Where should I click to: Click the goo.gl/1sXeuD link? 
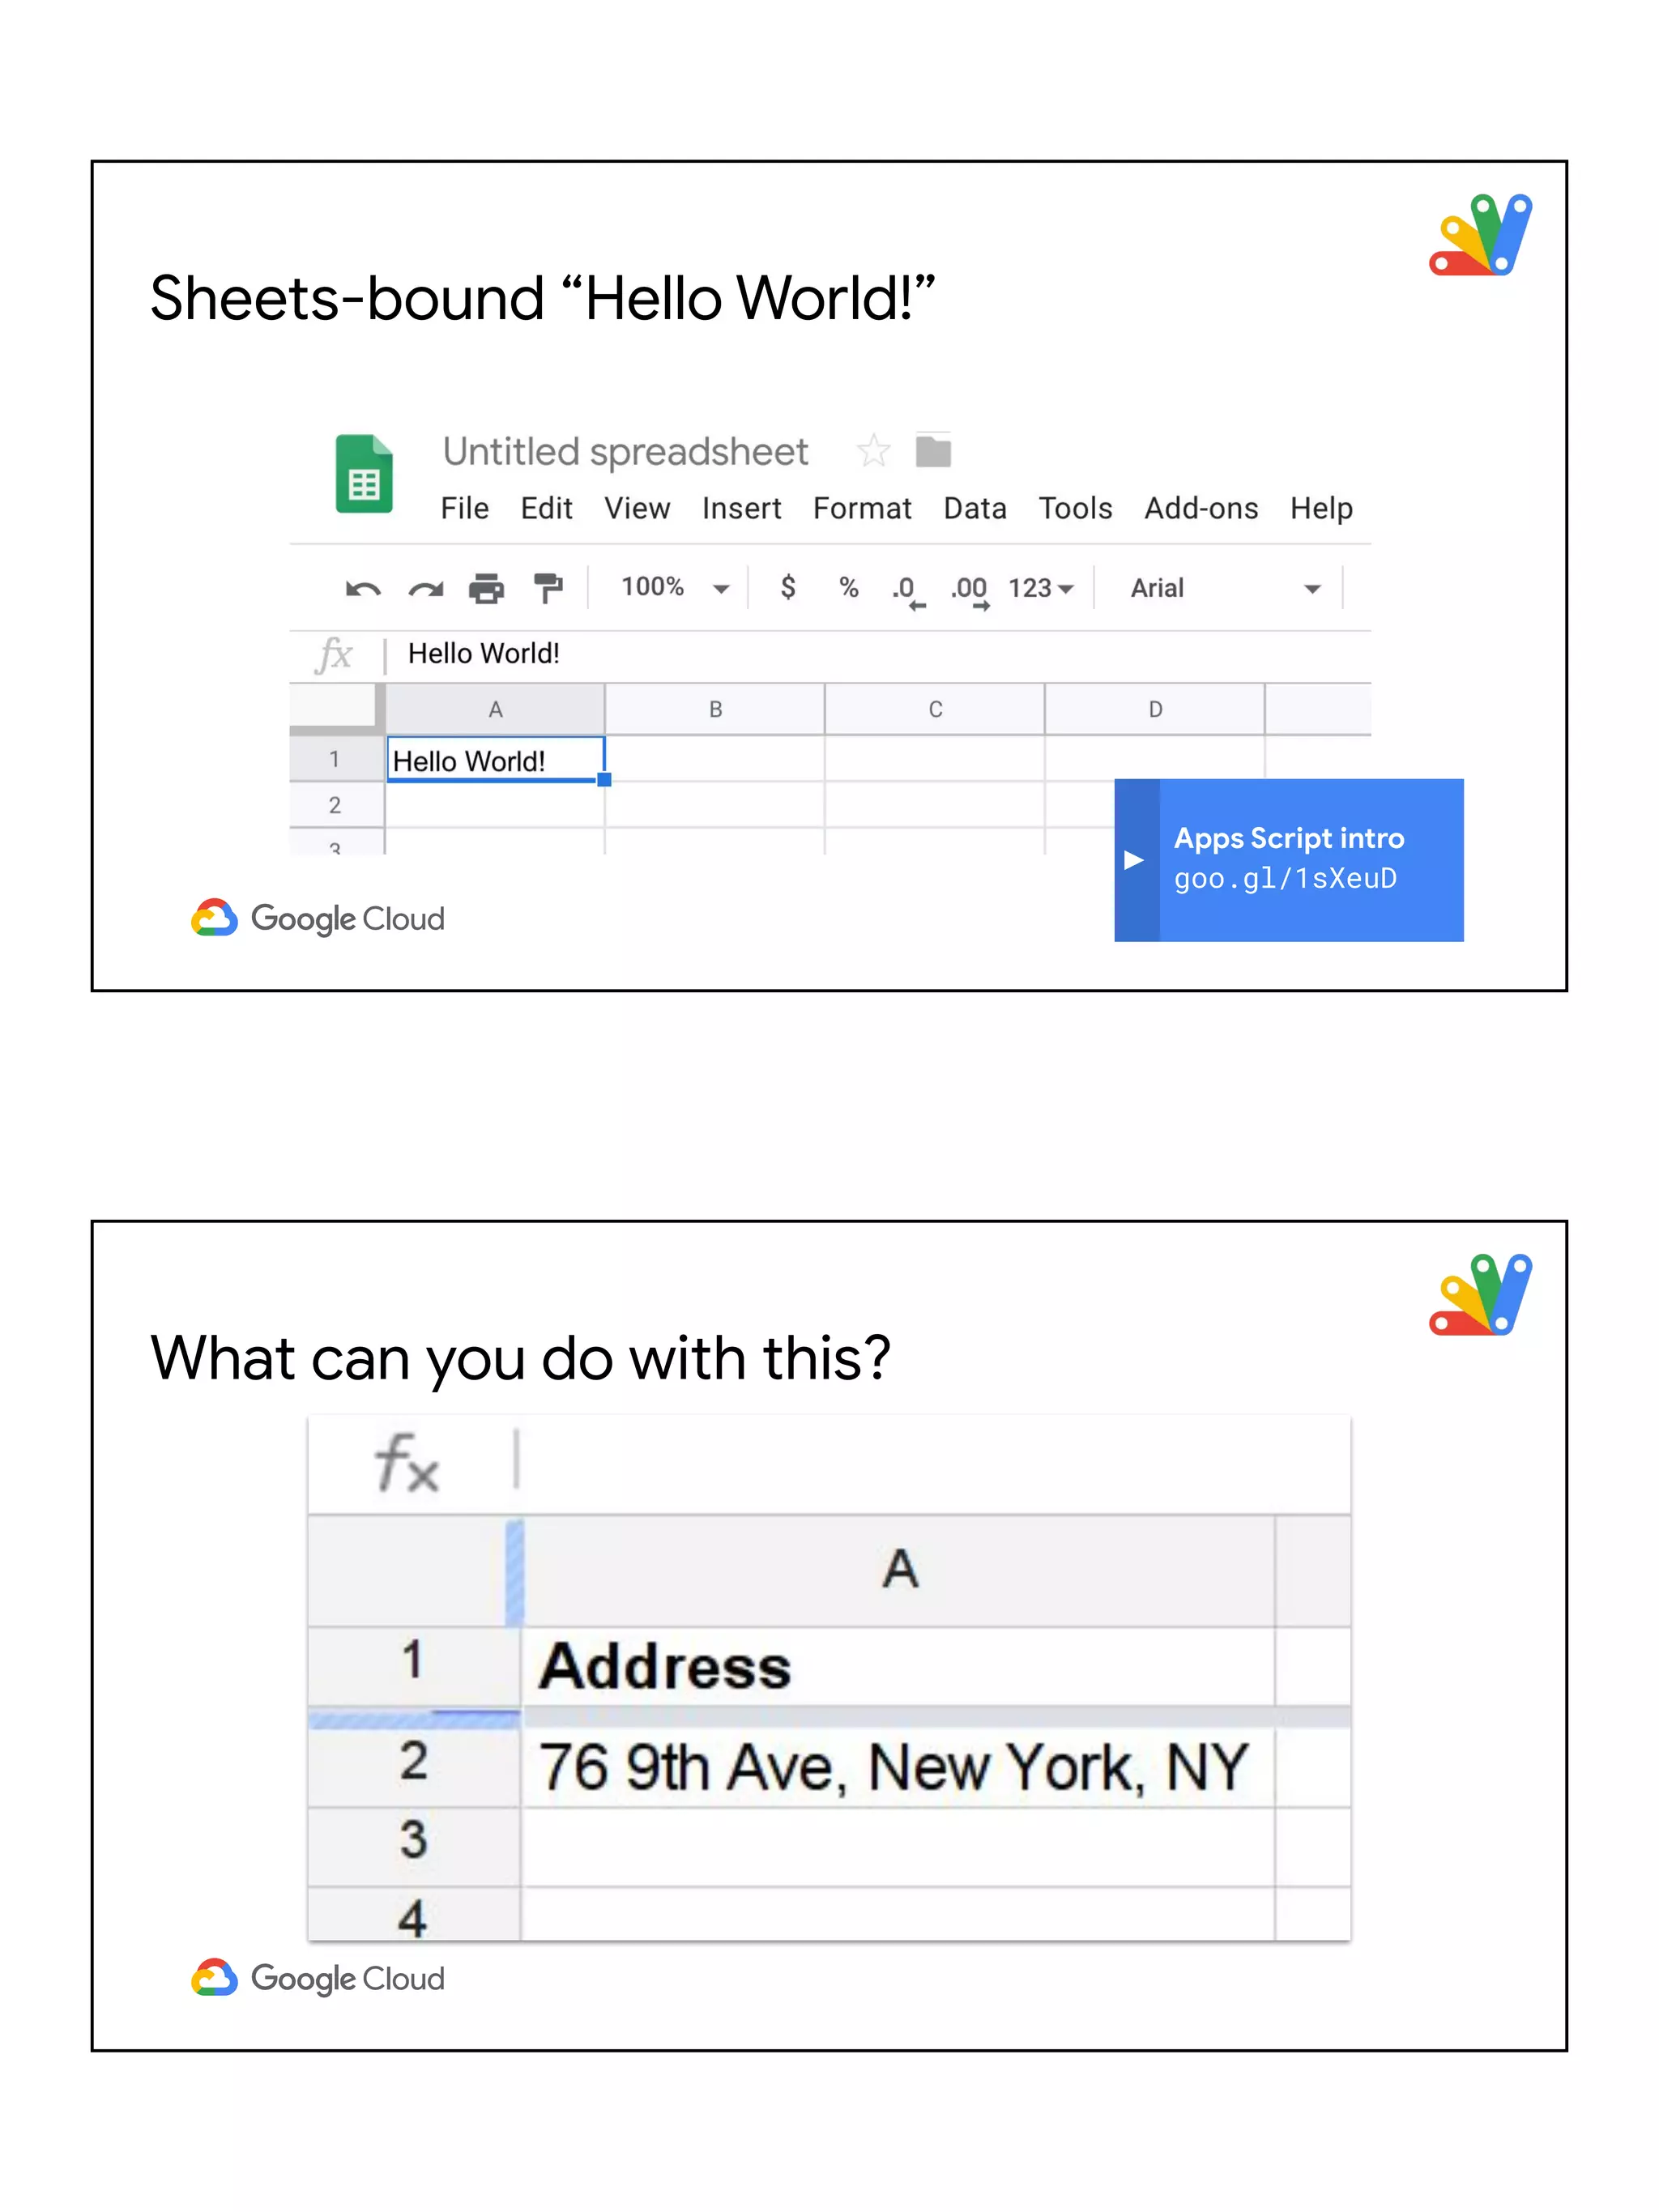(1285, 878)
